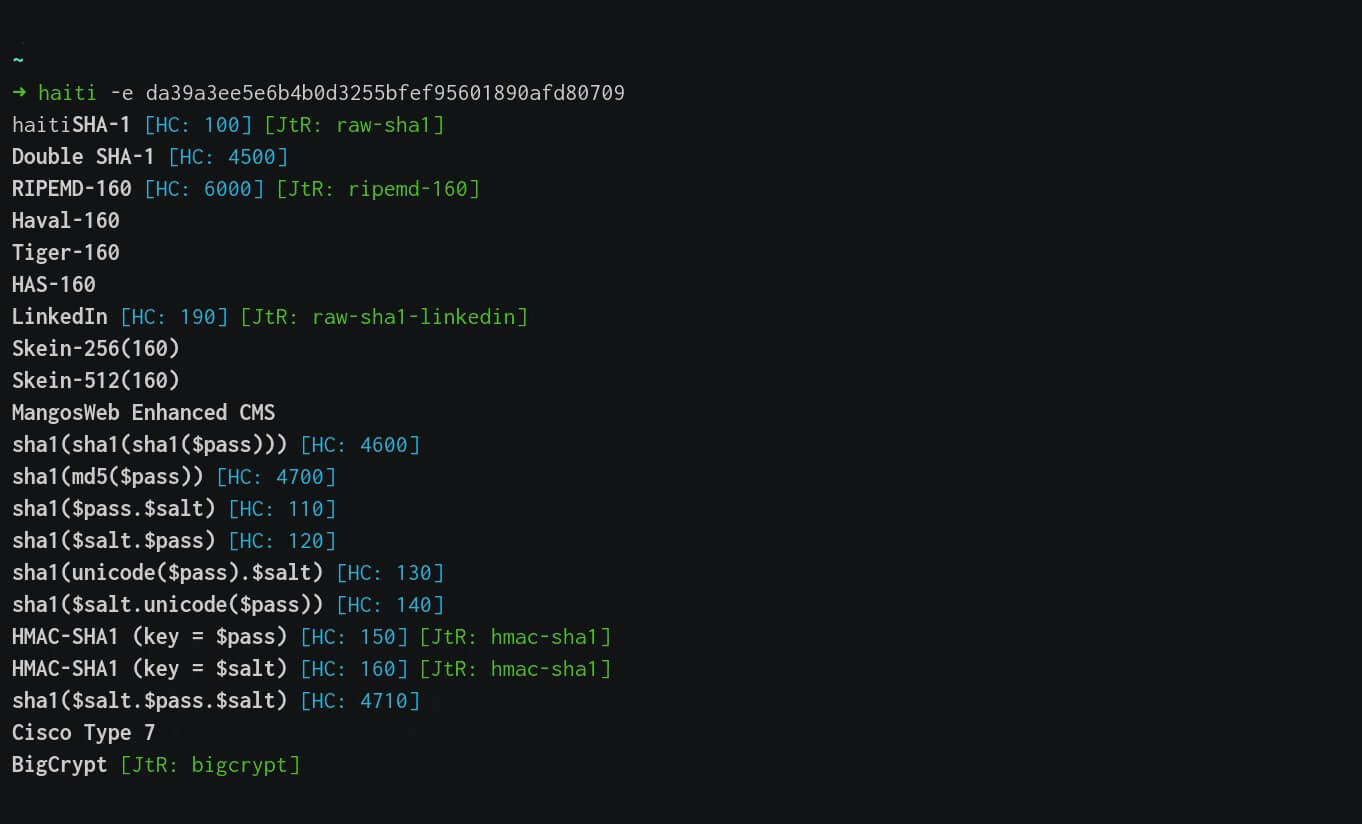
Task: Click the [JtR: raw-sha1-linkedin] tag
Action: (384, 317)
